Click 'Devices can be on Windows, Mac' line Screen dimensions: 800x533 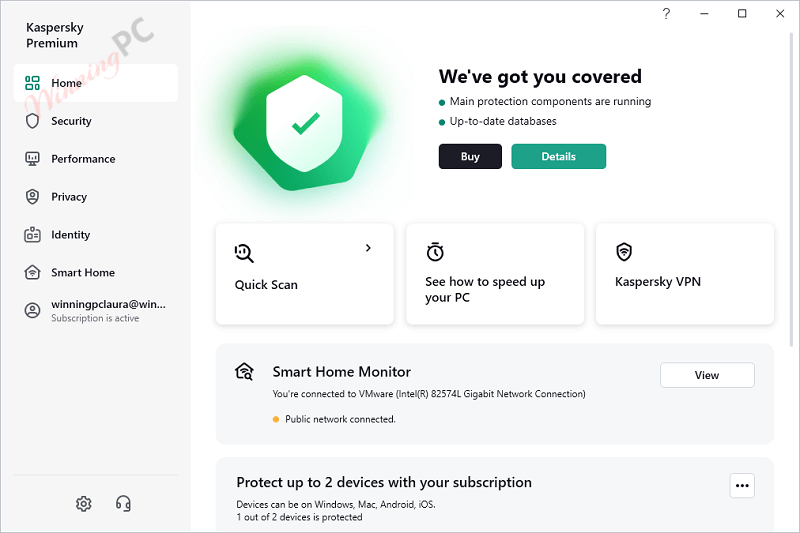(x=336, y=504)
